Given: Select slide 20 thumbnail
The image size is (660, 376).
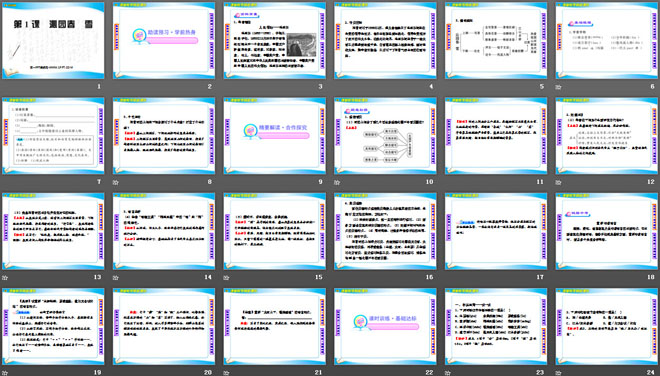Looking at the screenshot, I should (x=164, y=326).
